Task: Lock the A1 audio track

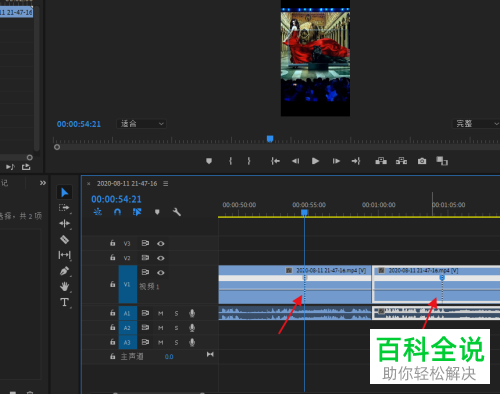Action: tap(113, 313)
